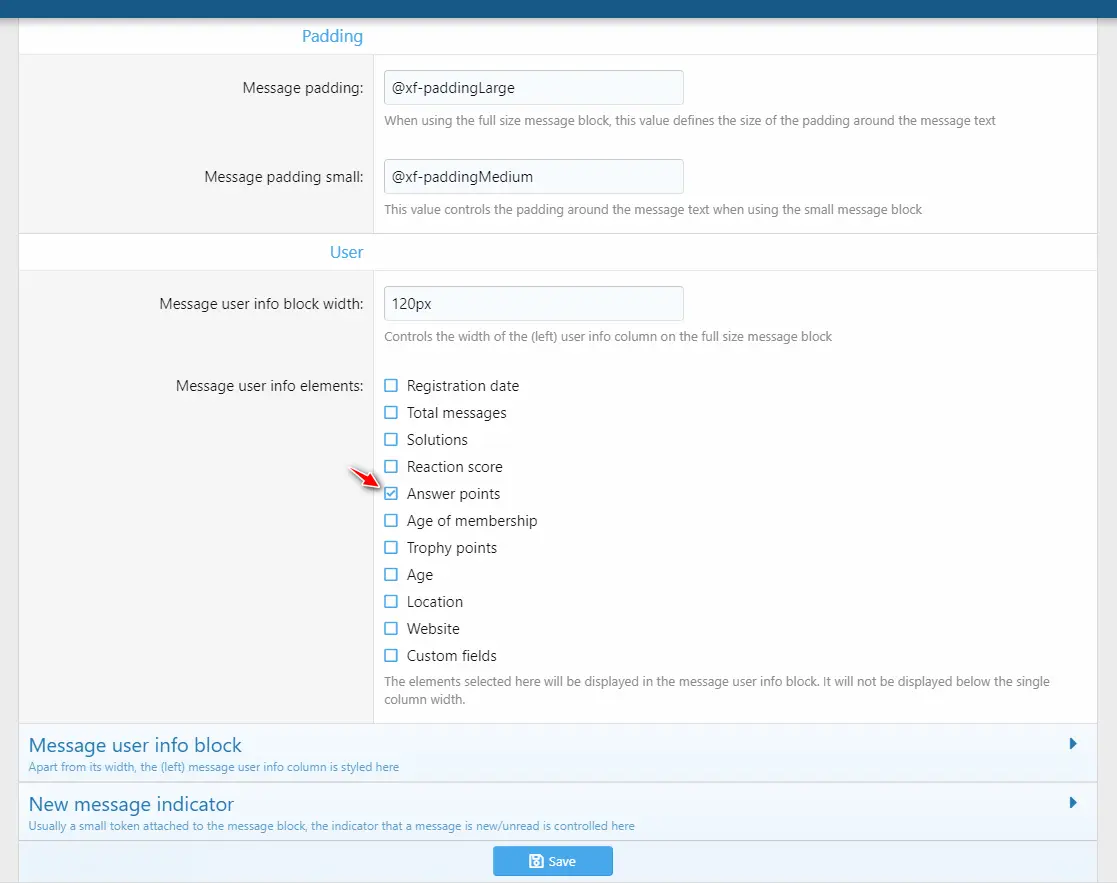Image resolution: width=1117 pixels, height=883 pixels.
Task: Click the 'Reaction score' label text
Action: [x=454, y=467]
